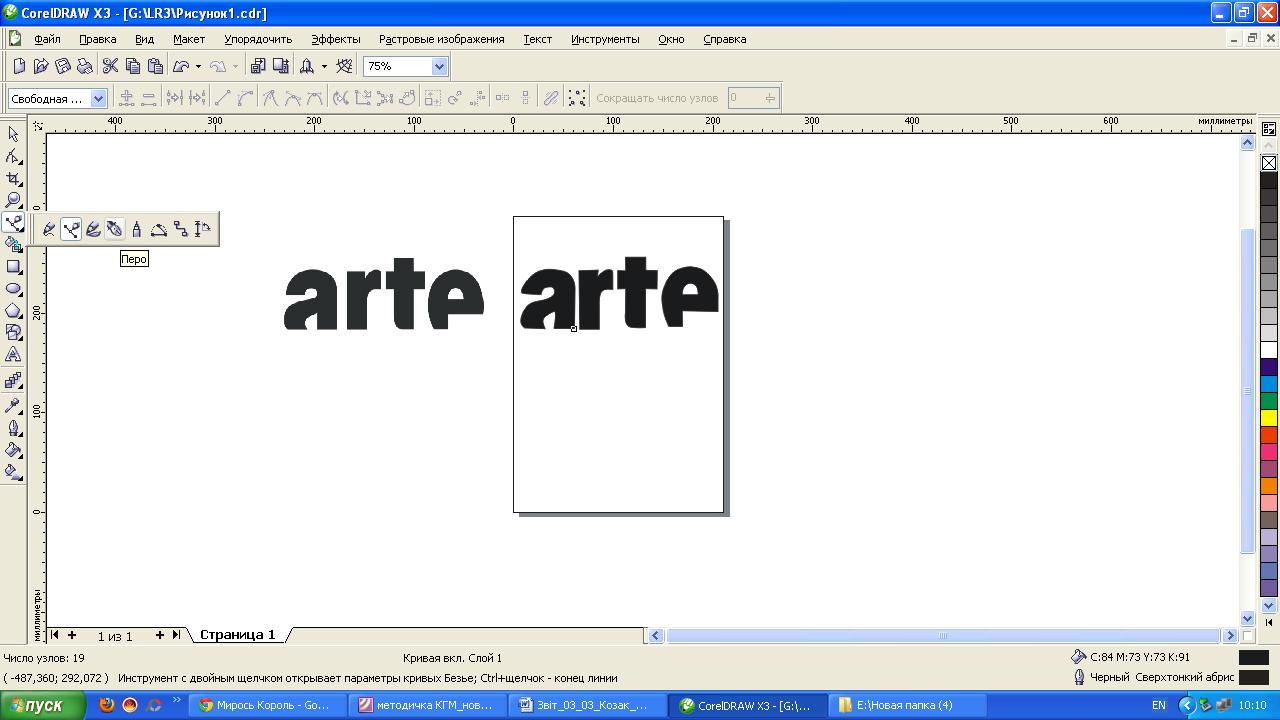
Task: Select the Smart Fill tool
Action: pyautogui.click(x=13, y=244)
